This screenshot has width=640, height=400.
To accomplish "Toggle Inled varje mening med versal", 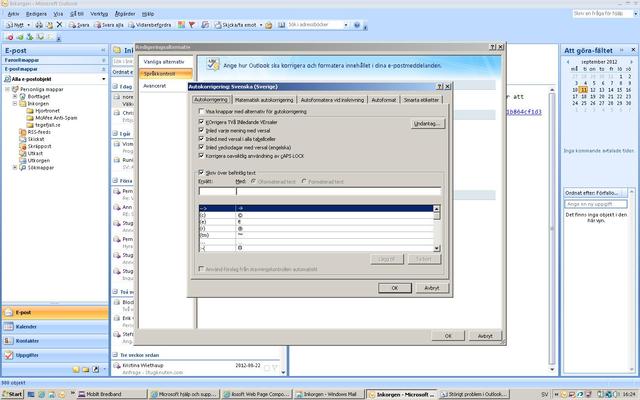I will pos(201,130).
